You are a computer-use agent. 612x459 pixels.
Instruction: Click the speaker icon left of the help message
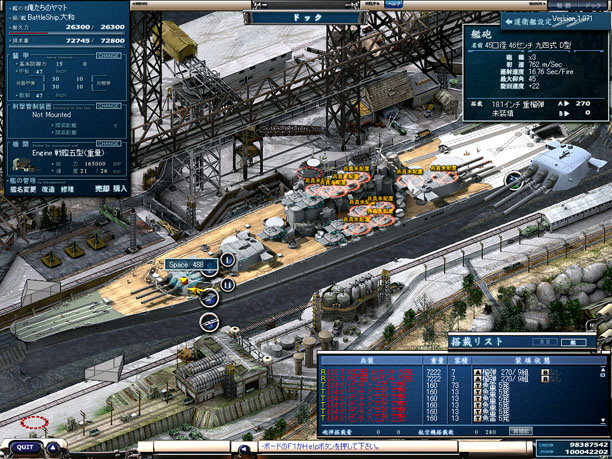244,449
